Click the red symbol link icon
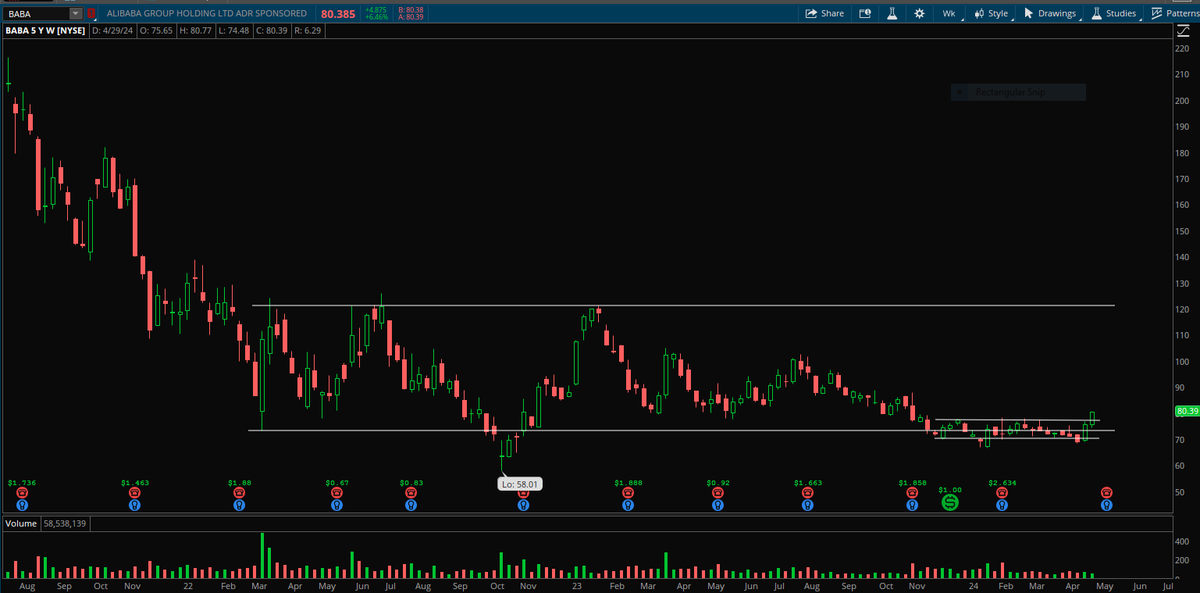 (93, 14)
